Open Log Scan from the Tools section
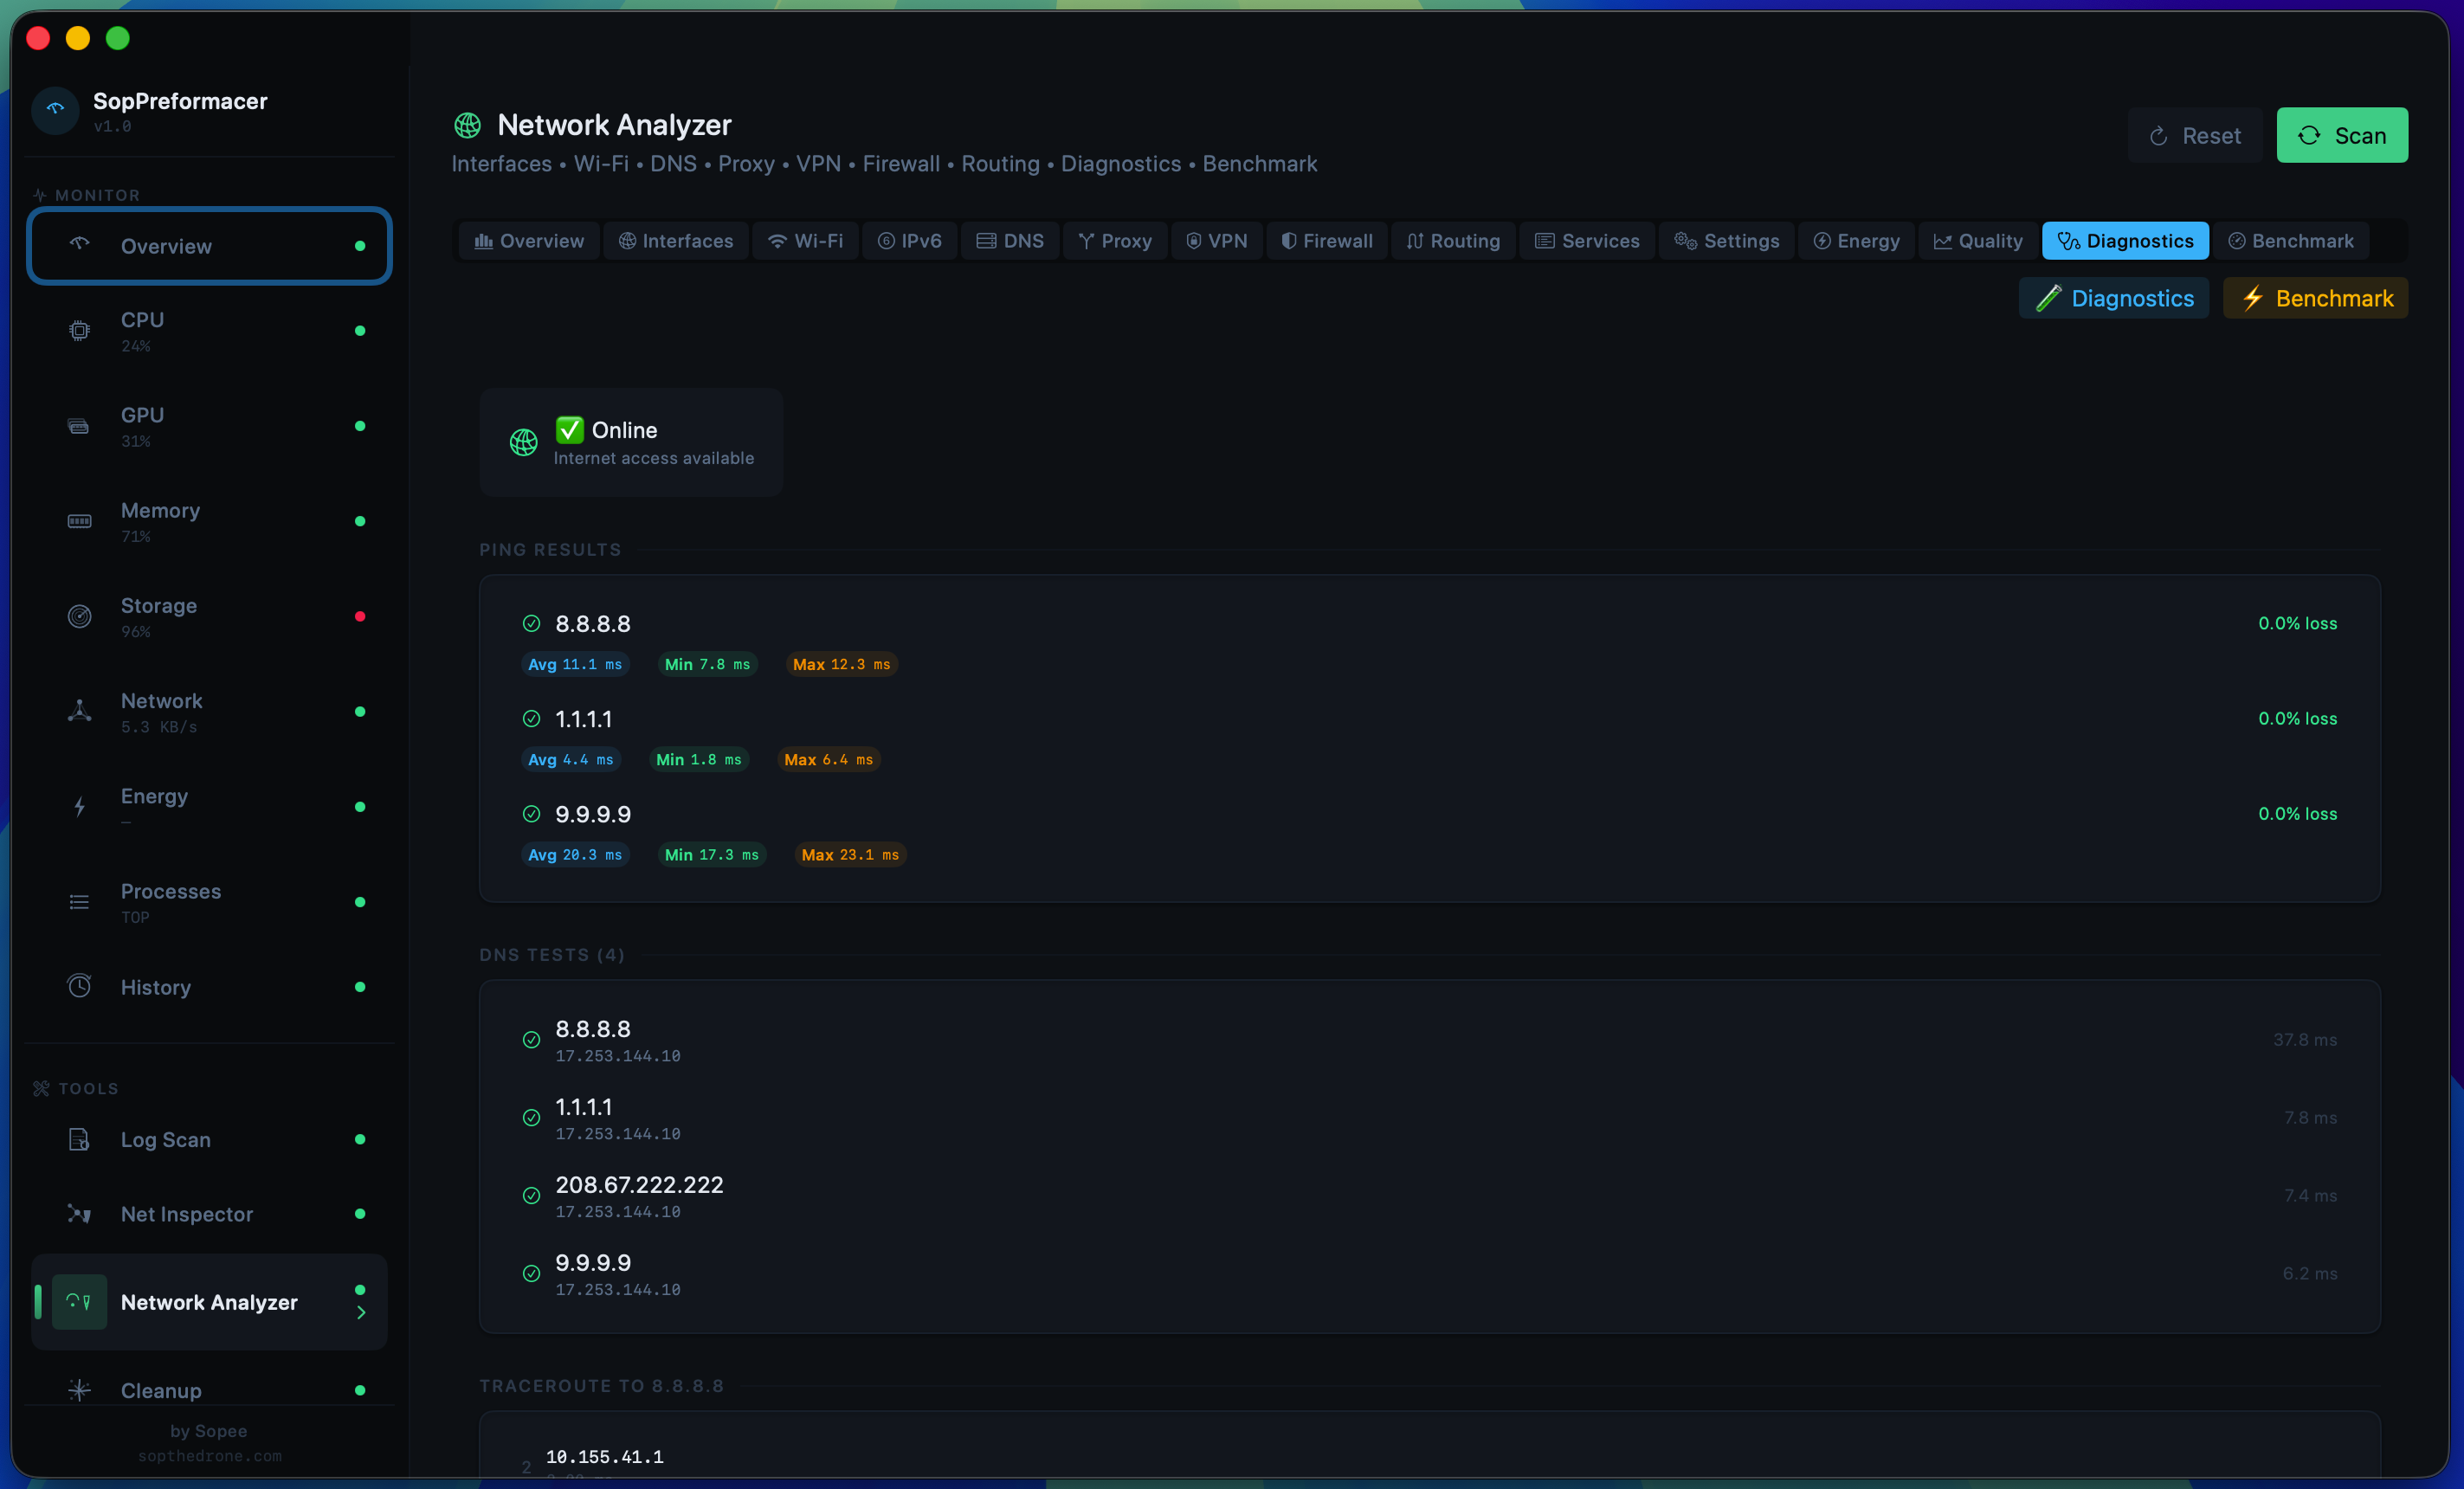Screen dimensions: 2464x1489 (x=79, y=1139)
